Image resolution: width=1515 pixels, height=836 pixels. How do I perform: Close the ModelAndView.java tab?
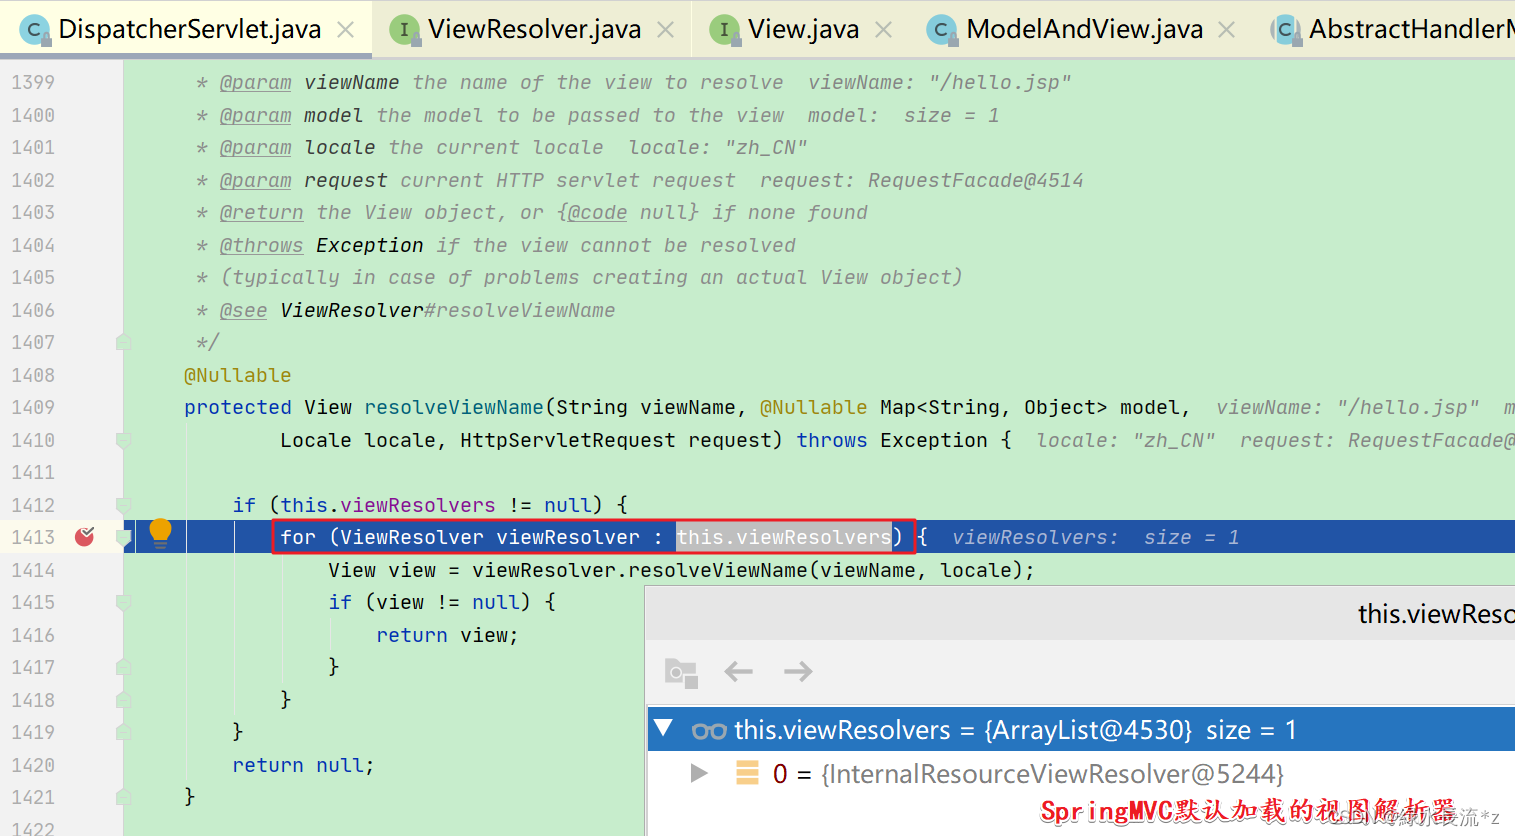coord(1227,30)
